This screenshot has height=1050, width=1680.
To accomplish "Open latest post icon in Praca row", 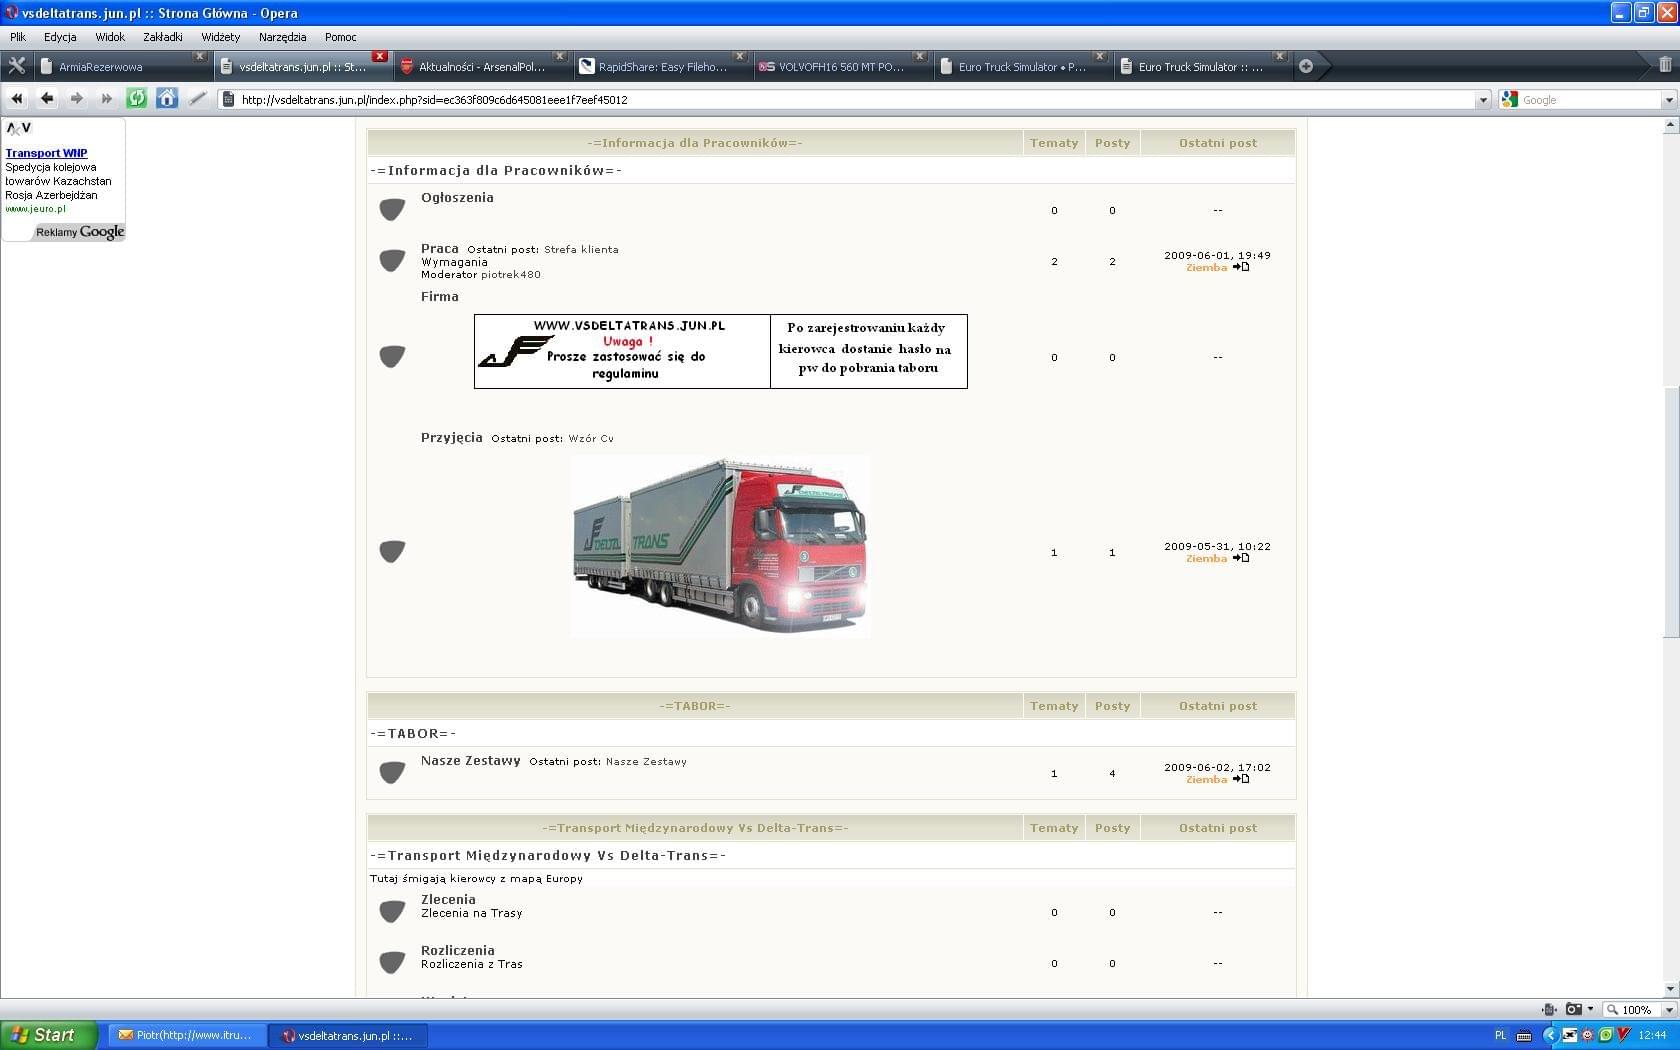I will click(1241, 267).
